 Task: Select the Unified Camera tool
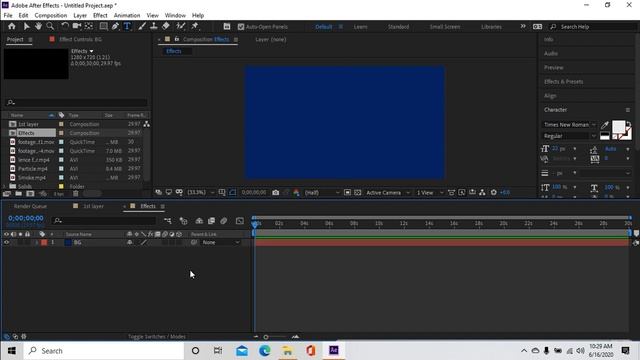[x=76, y=26]
